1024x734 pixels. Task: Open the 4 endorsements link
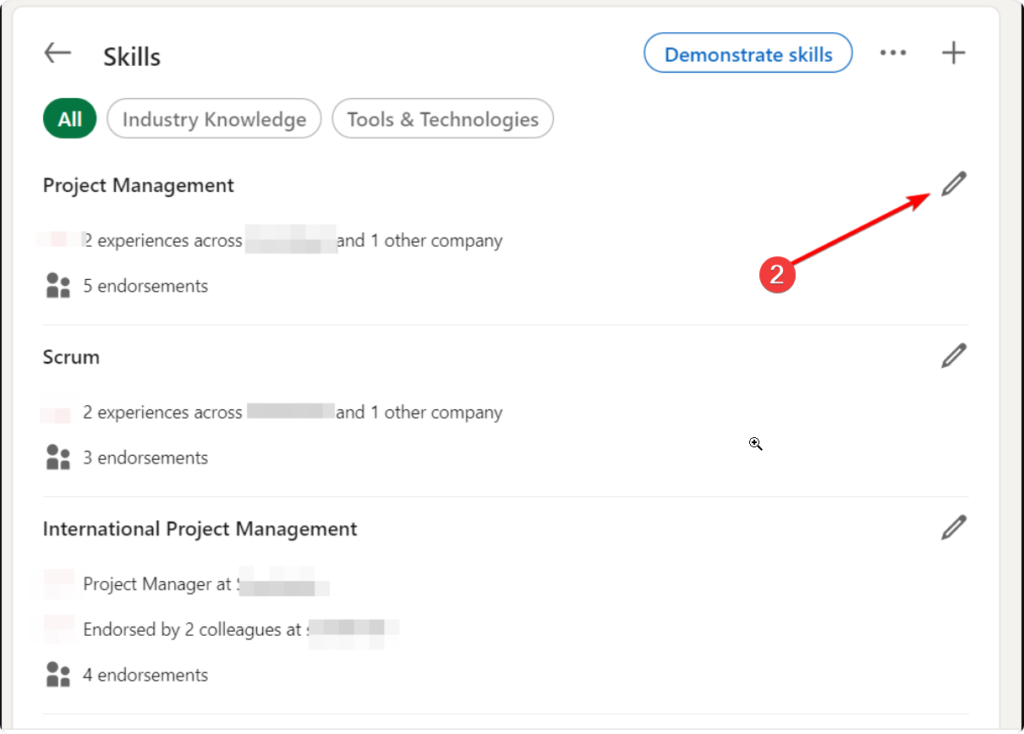click(145, 675)
